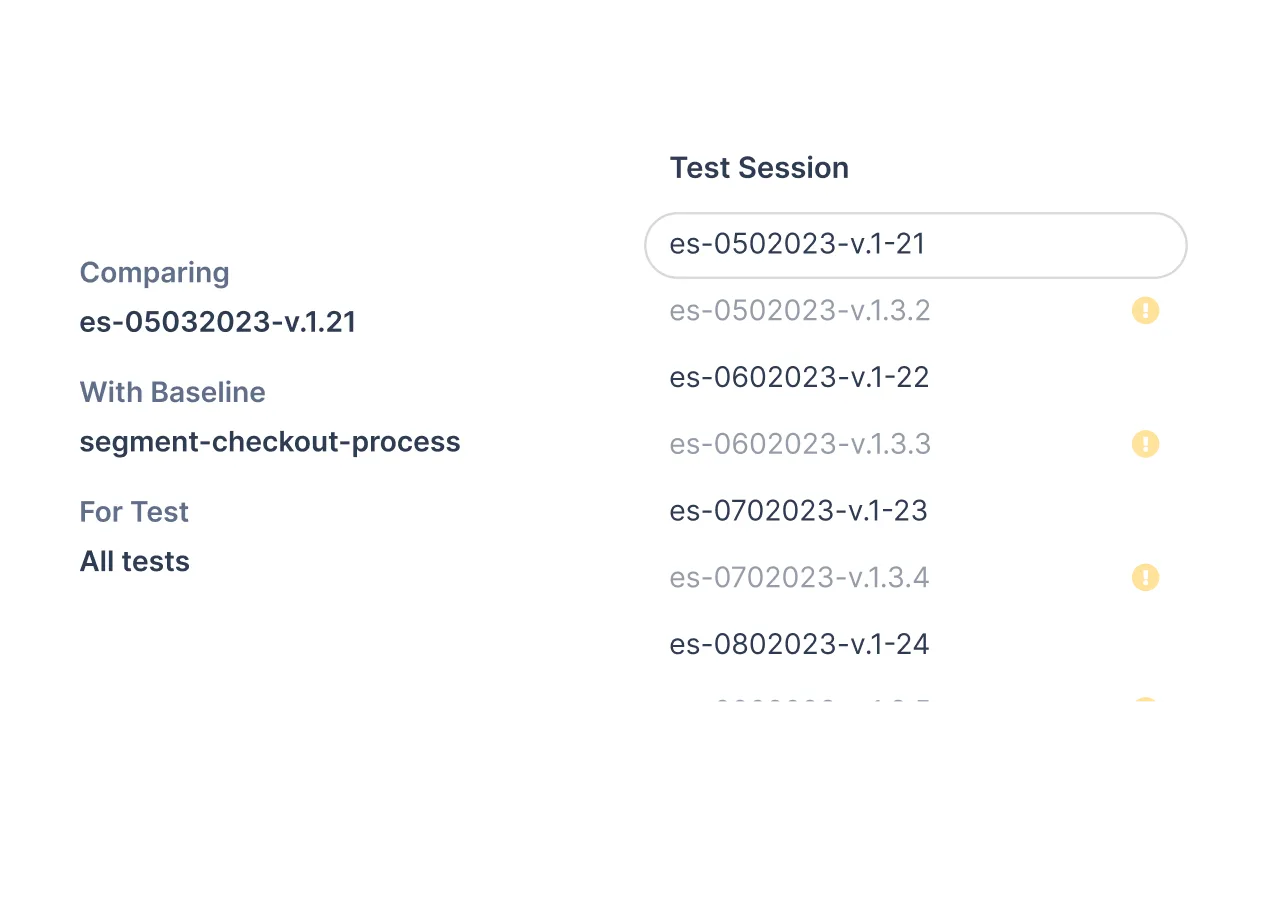Click the exclamation badge next to es-0702023-v.1.3.4
This screenshot has width=1281, height=904.
point(1145,577)
